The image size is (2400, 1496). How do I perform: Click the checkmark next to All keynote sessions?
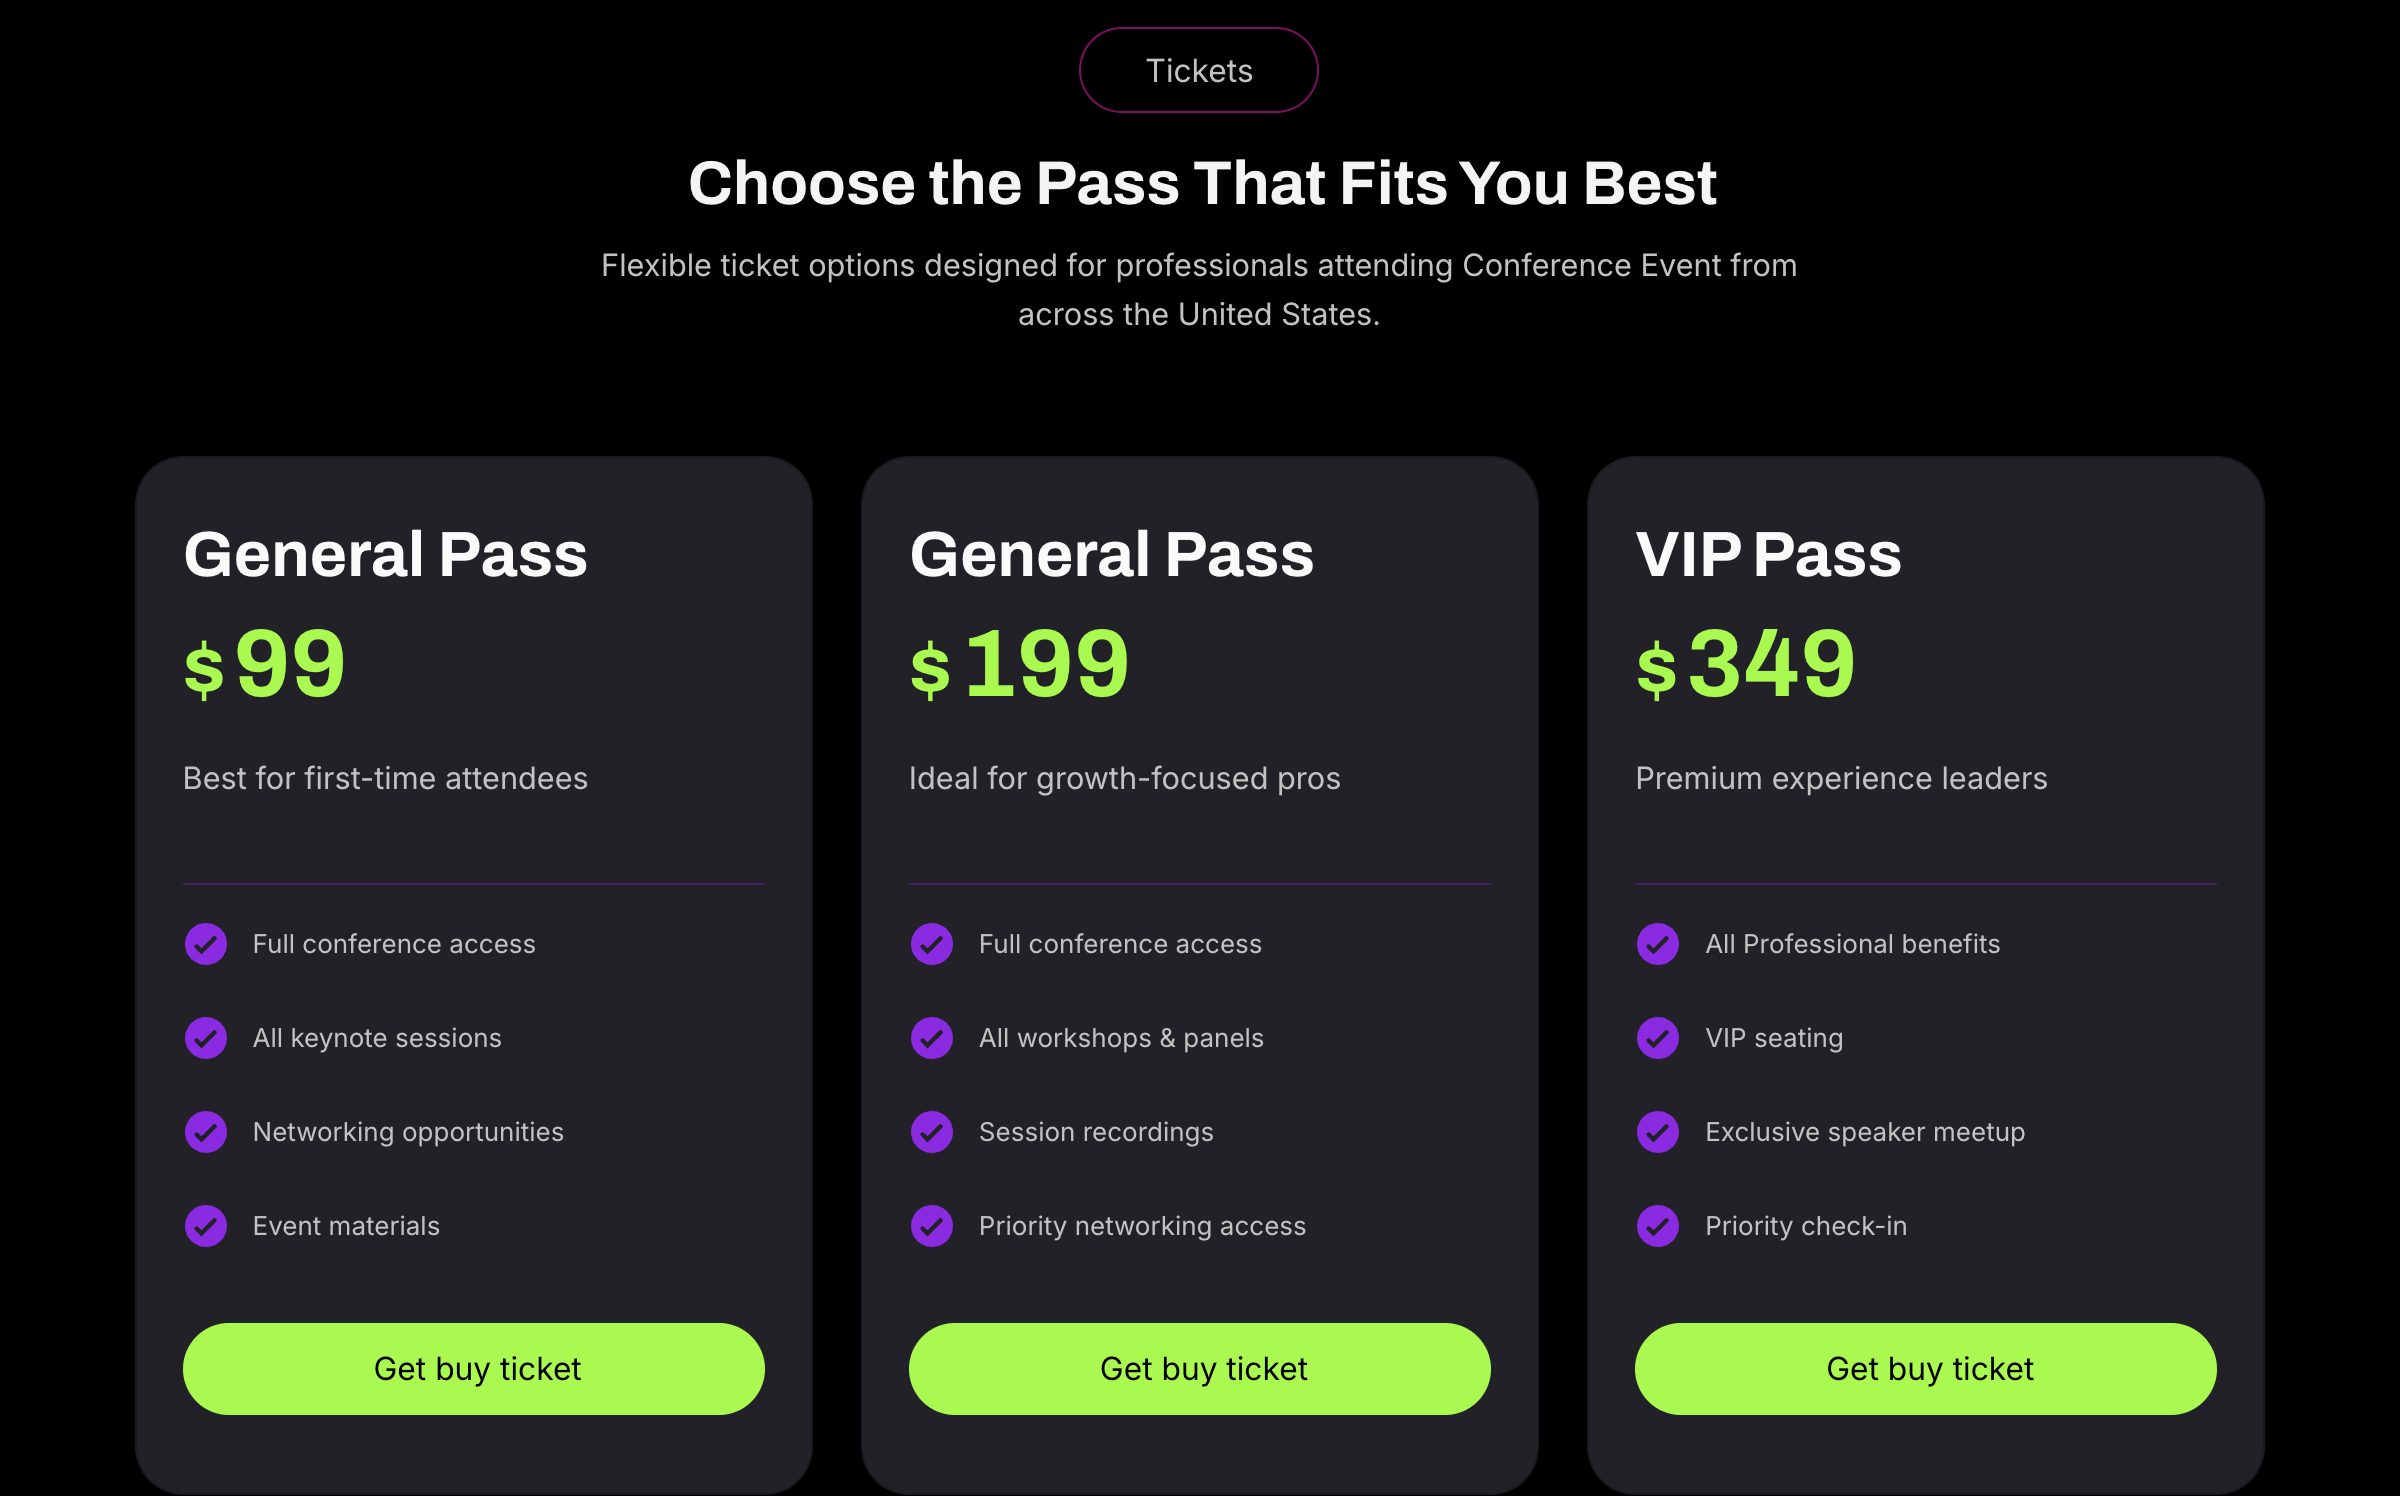205,1037
